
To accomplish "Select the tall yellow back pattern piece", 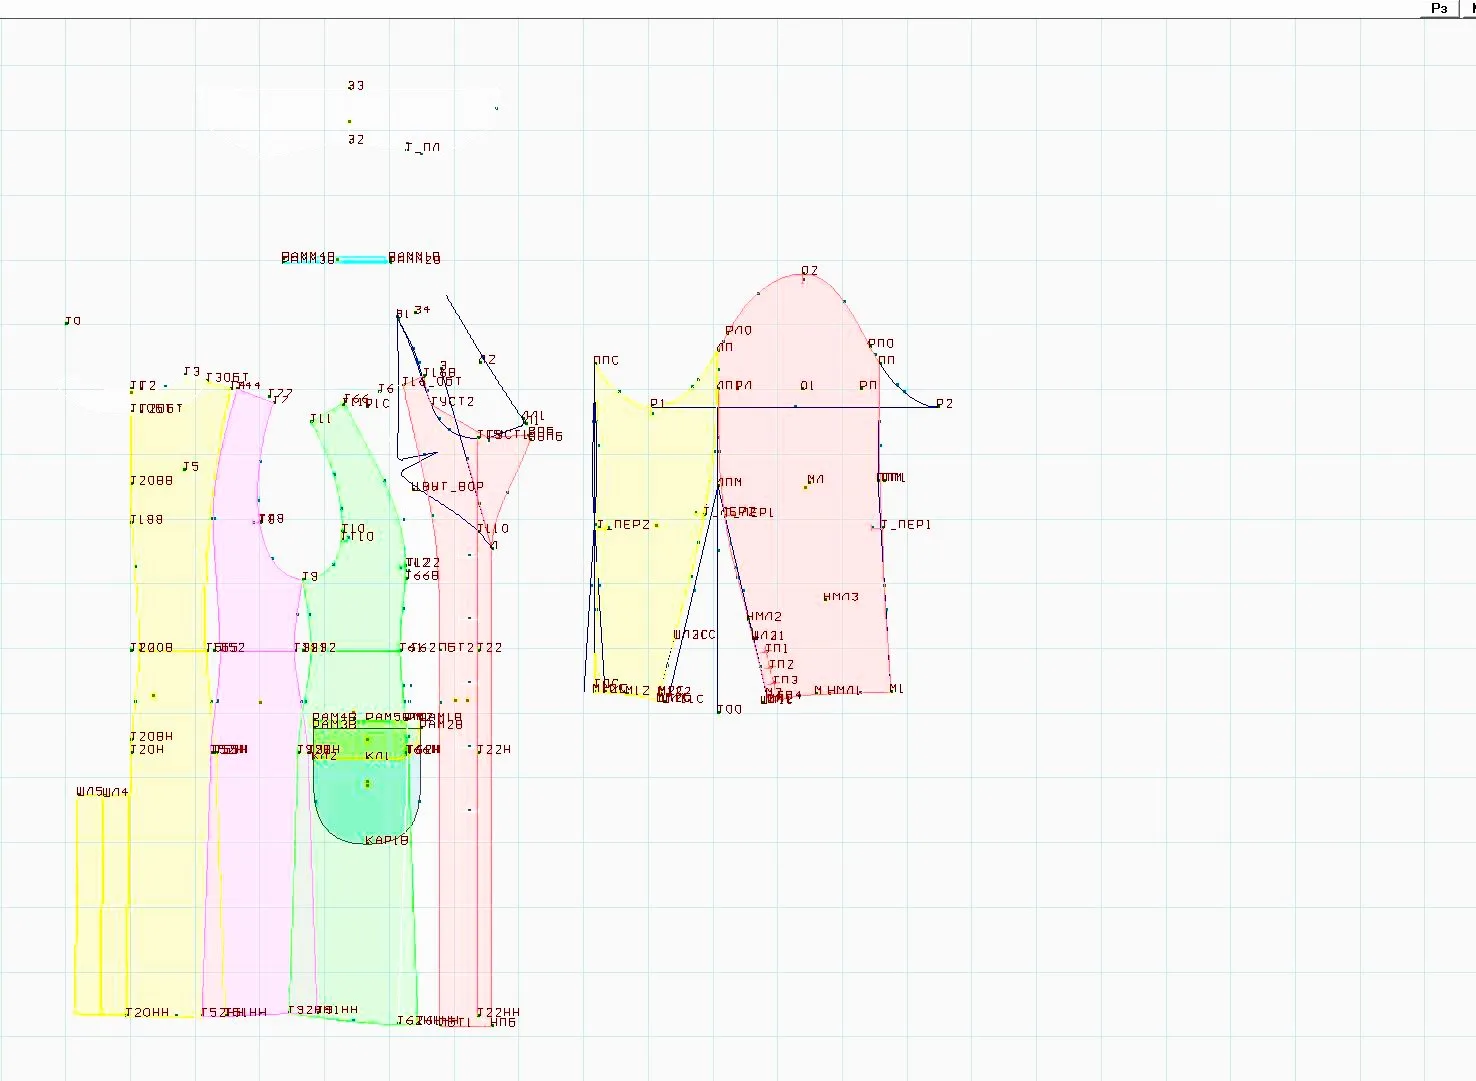I will (168, 700).
